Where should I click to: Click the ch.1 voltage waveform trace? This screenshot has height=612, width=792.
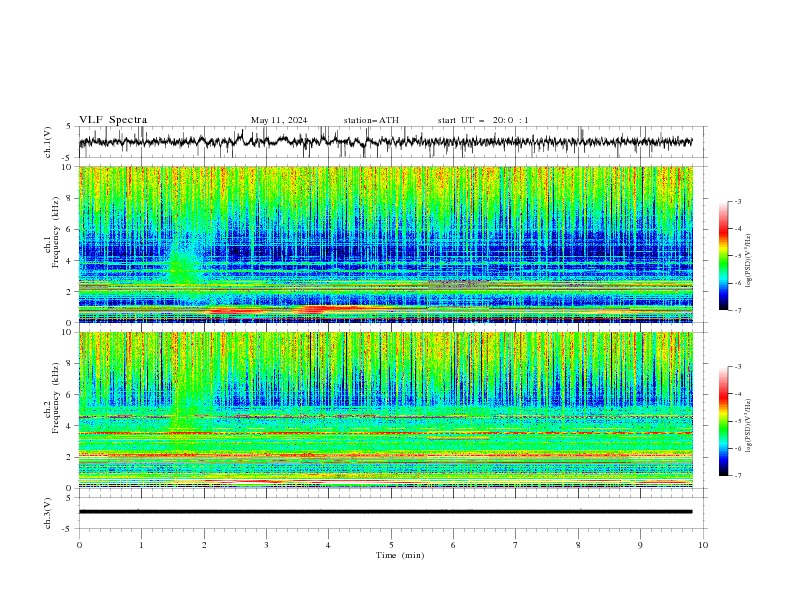(386, 142)
